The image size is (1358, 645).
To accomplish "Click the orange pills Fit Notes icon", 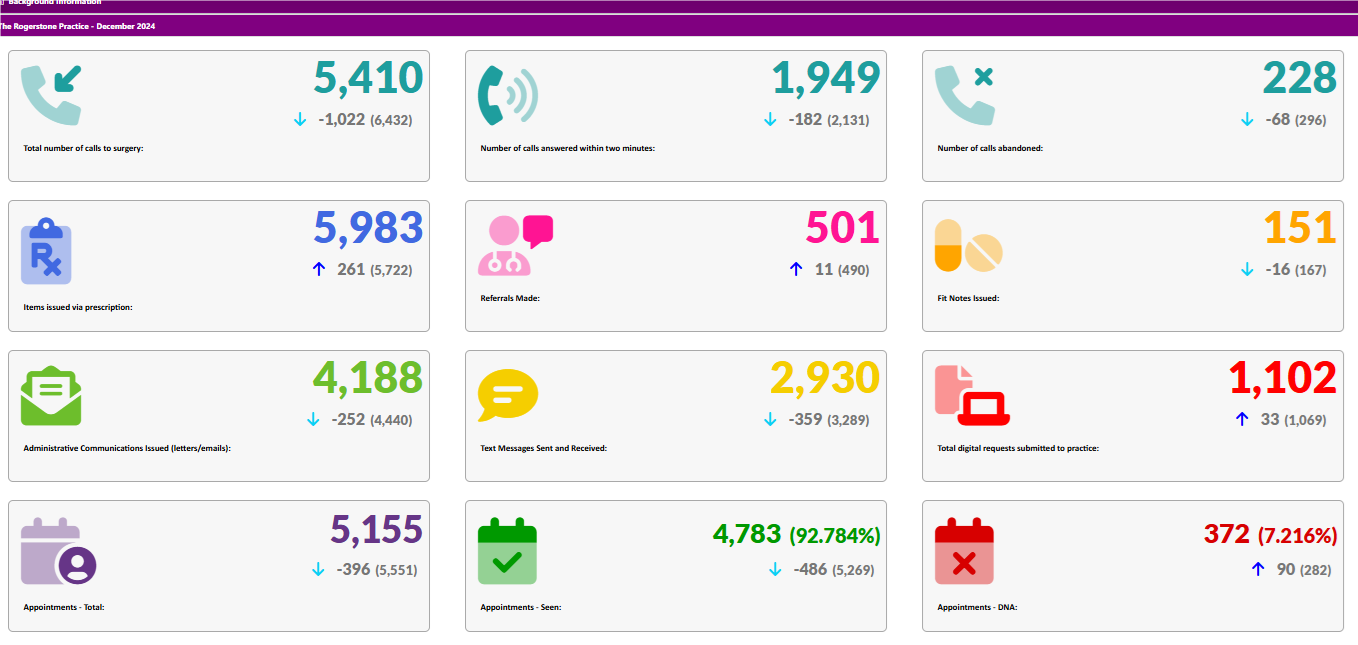I will tap(968, 246).
